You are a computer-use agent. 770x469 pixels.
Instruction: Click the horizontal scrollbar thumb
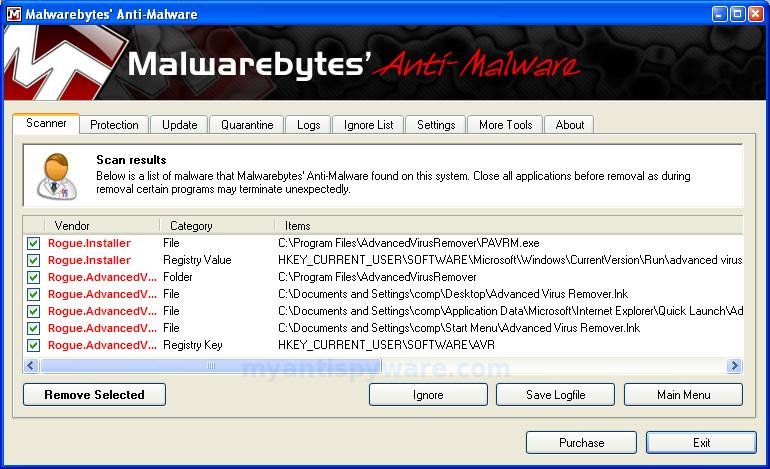click(x=211, y=366)
